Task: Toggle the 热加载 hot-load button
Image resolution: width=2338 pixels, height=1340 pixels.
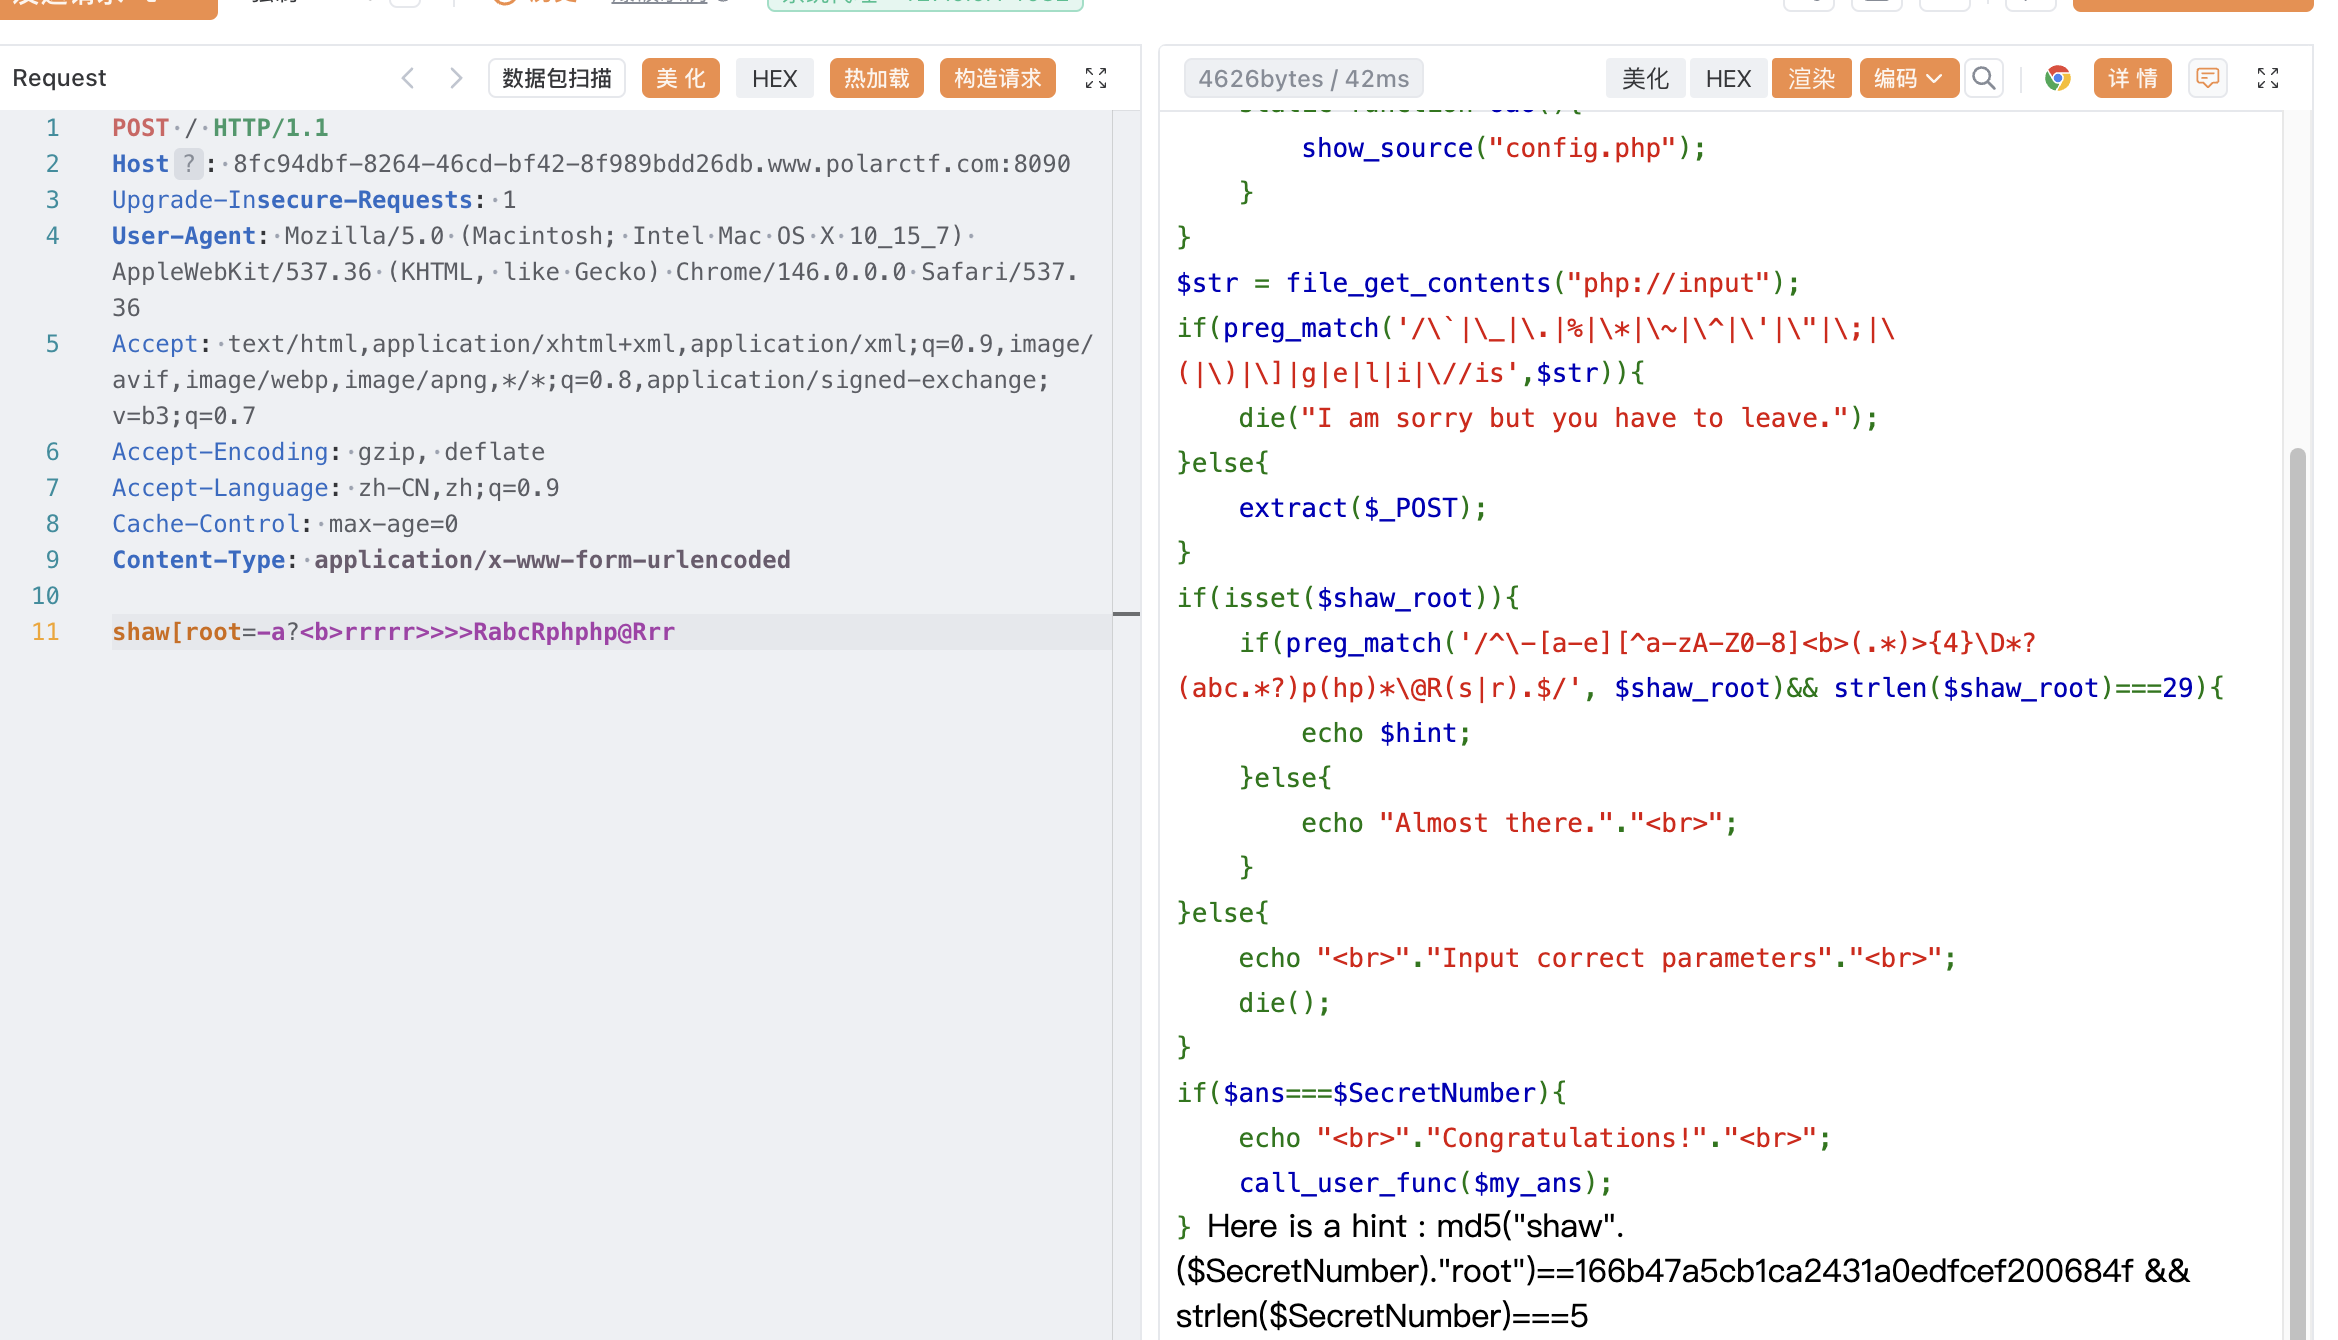Action: pos(876,78)
